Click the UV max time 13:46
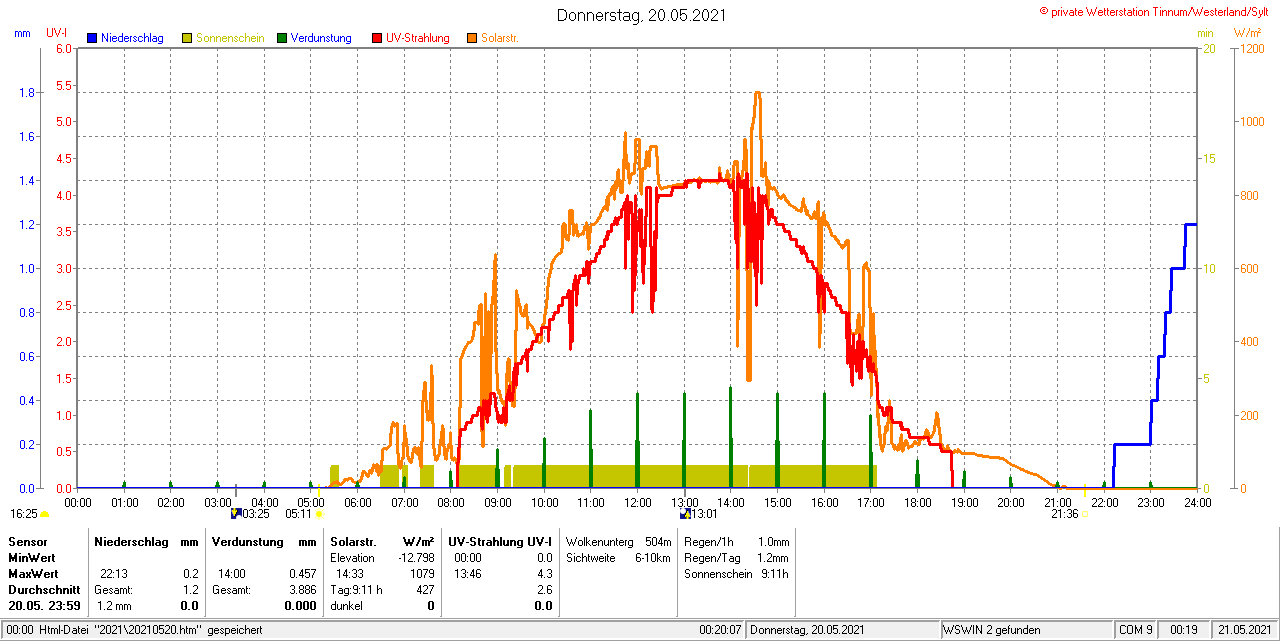1280x641 pixels. (x=468, y=574)
